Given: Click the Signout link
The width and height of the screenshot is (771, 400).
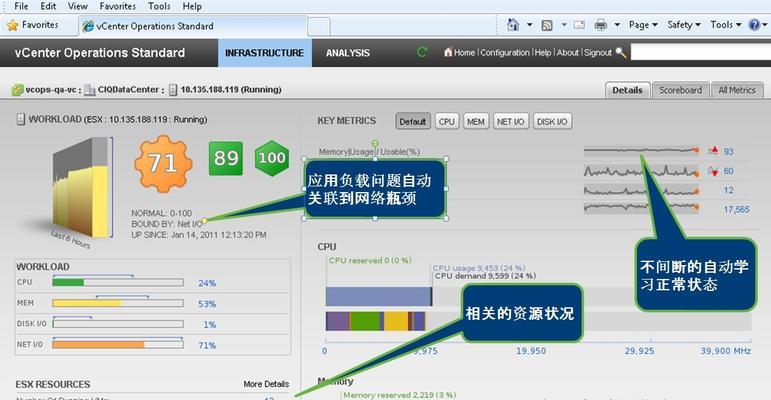Looking at the screenshot, I should [598, 52].
